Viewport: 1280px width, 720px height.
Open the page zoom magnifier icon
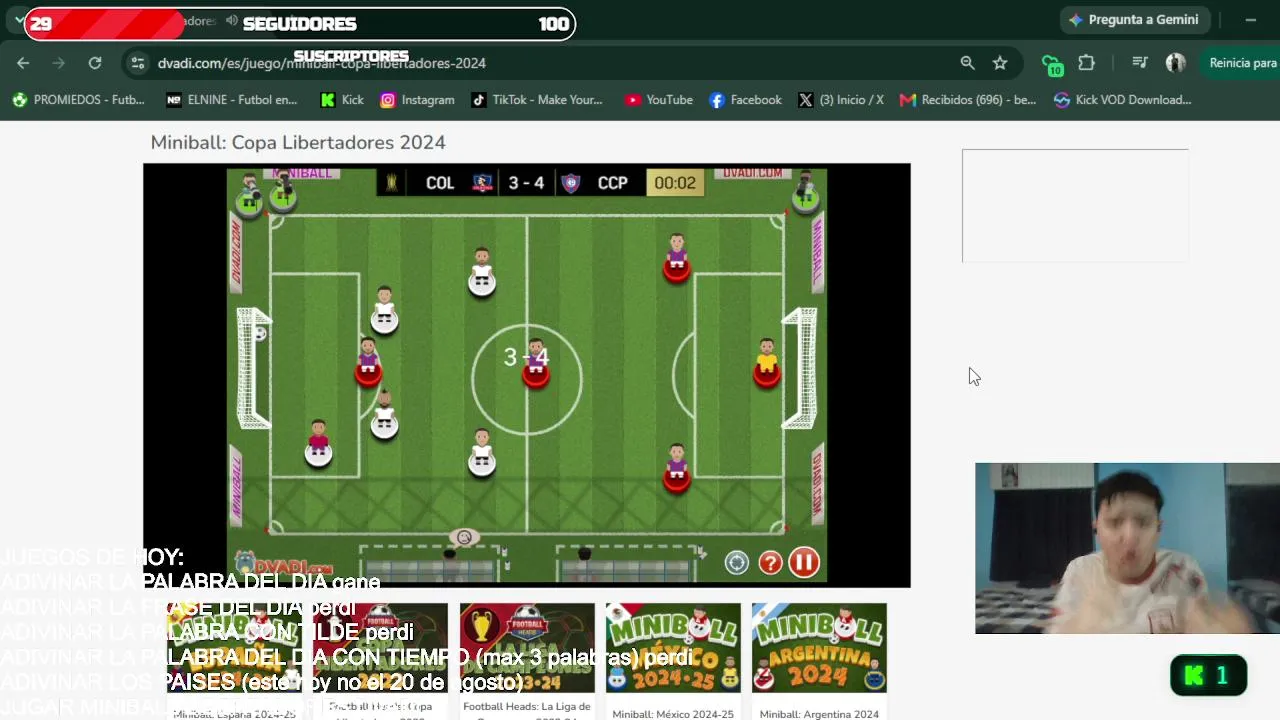coord(967,63)
